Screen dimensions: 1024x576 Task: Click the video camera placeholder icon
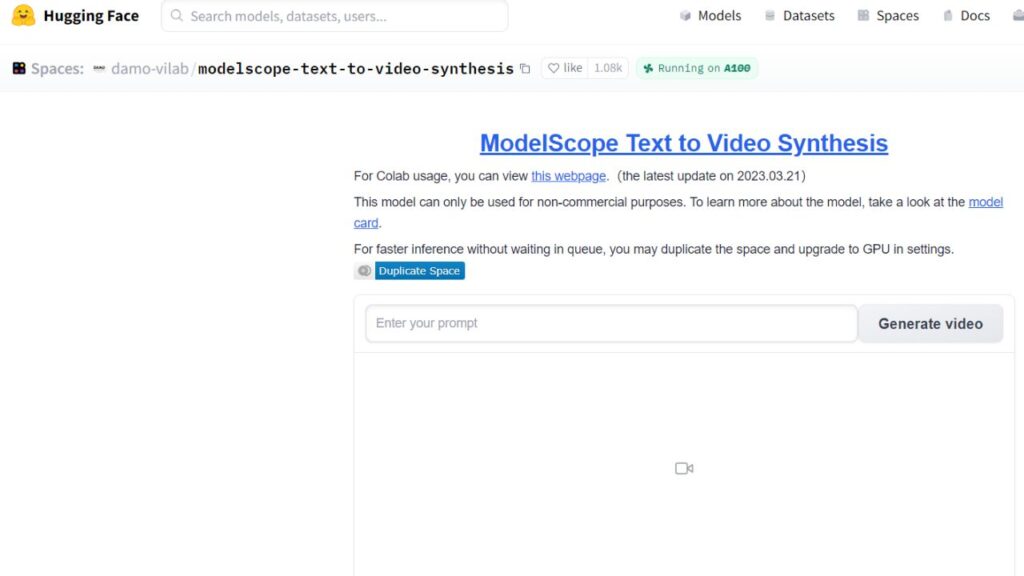[684, 468]
